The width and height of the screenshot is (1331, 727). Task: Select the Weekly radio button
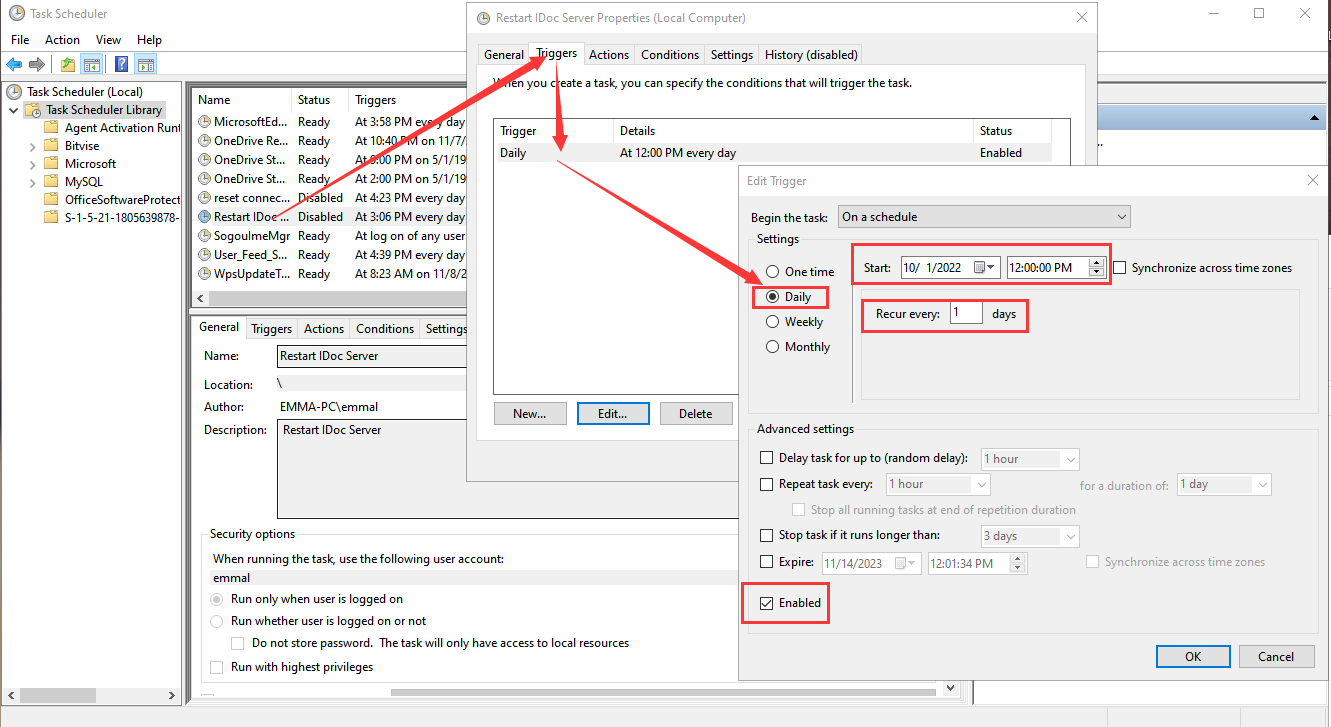[x=772, y=322]
